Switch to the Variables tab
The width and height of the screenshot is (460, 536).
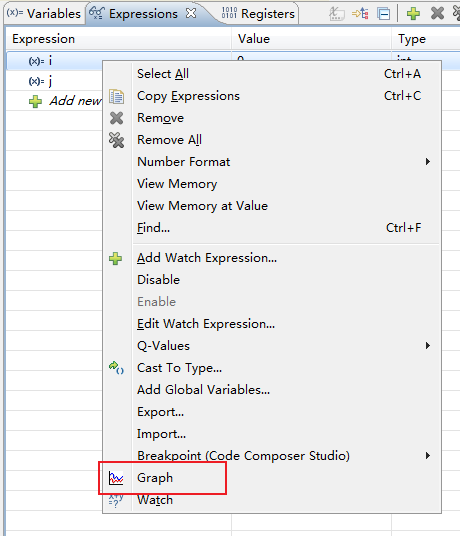point(44,14)
